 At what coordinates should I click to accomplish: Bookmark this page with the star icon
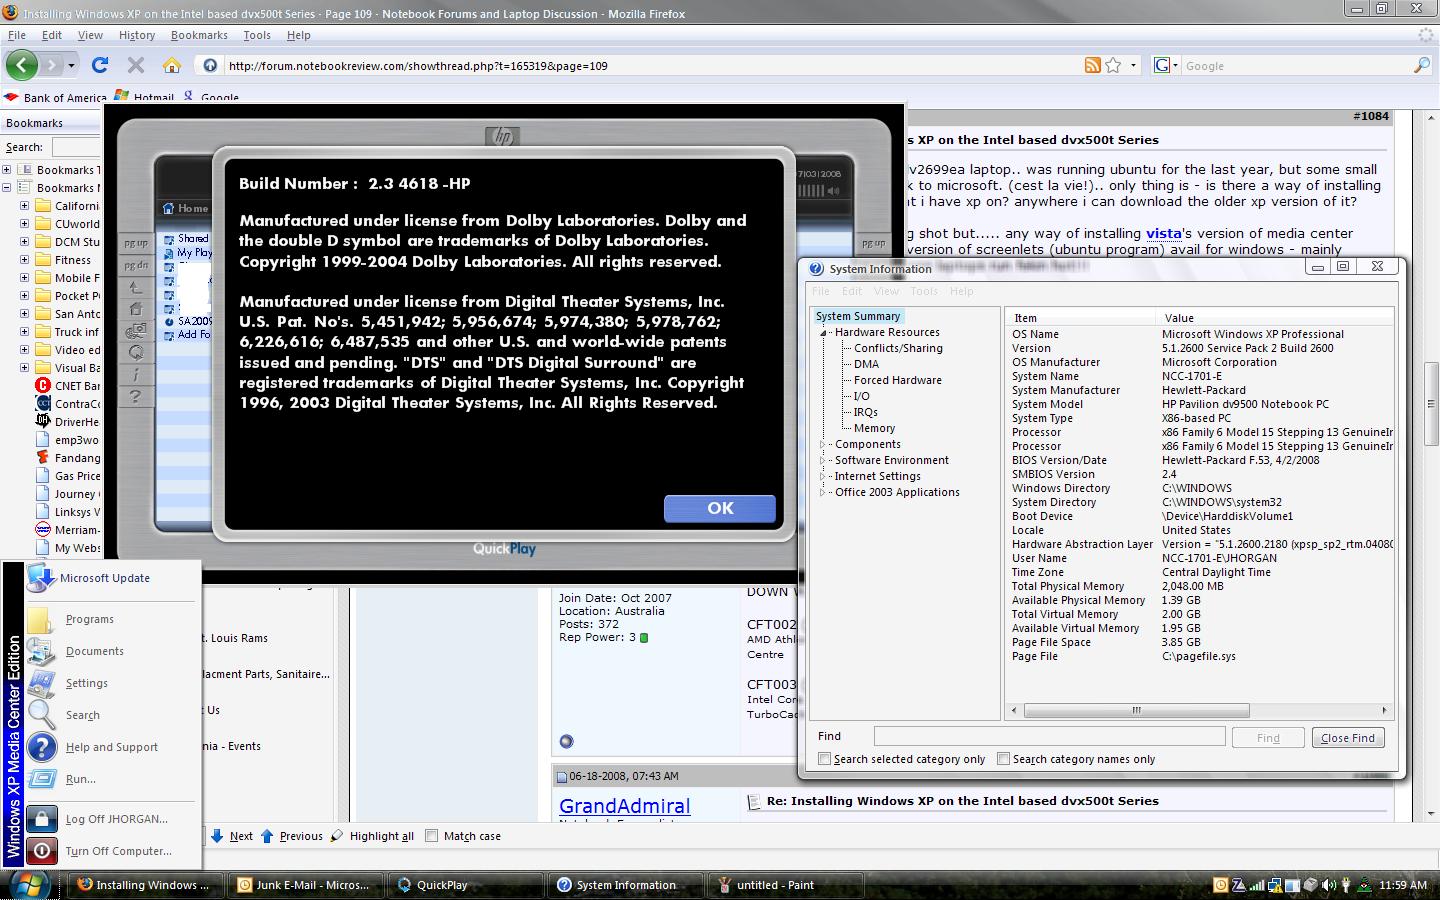1113,65
